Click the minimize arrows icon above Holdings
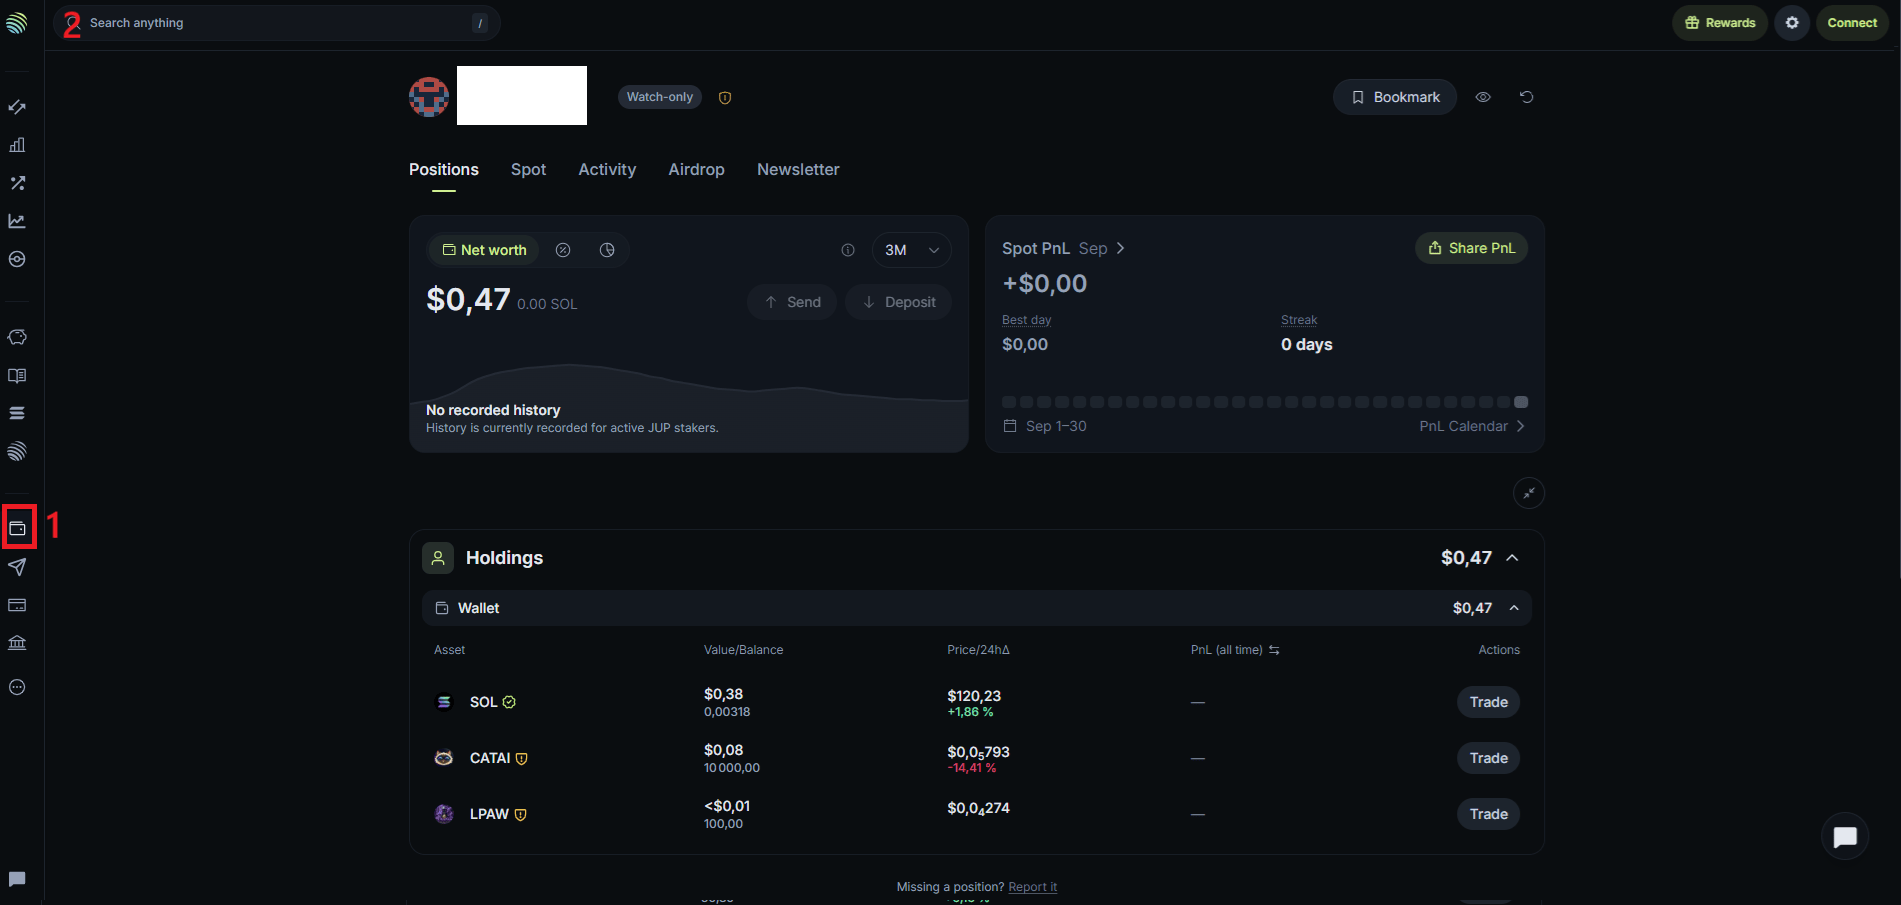Image resolution: width=1901 pixels, height=905 pixels. (x=1528, y=493)
